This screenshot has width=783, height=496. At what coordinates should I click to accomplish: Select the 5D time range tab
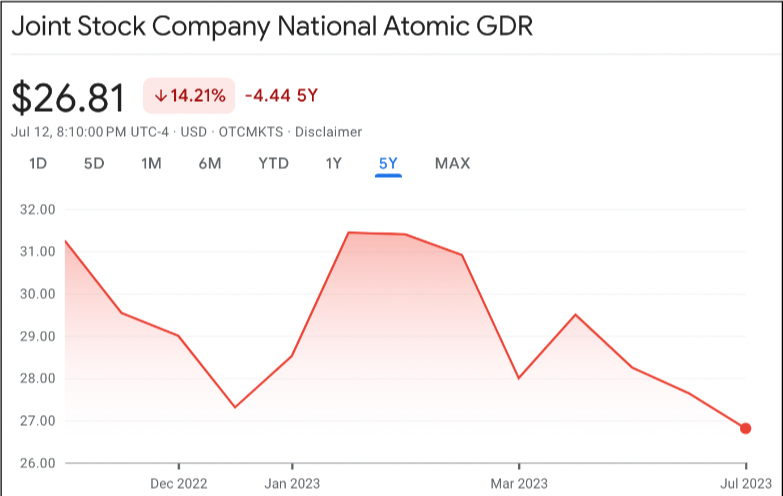(94, 163)
